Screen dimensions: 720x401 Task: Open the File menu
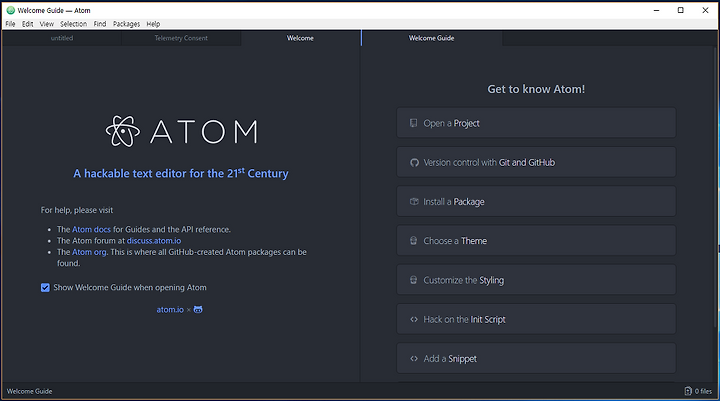(11, 24)
